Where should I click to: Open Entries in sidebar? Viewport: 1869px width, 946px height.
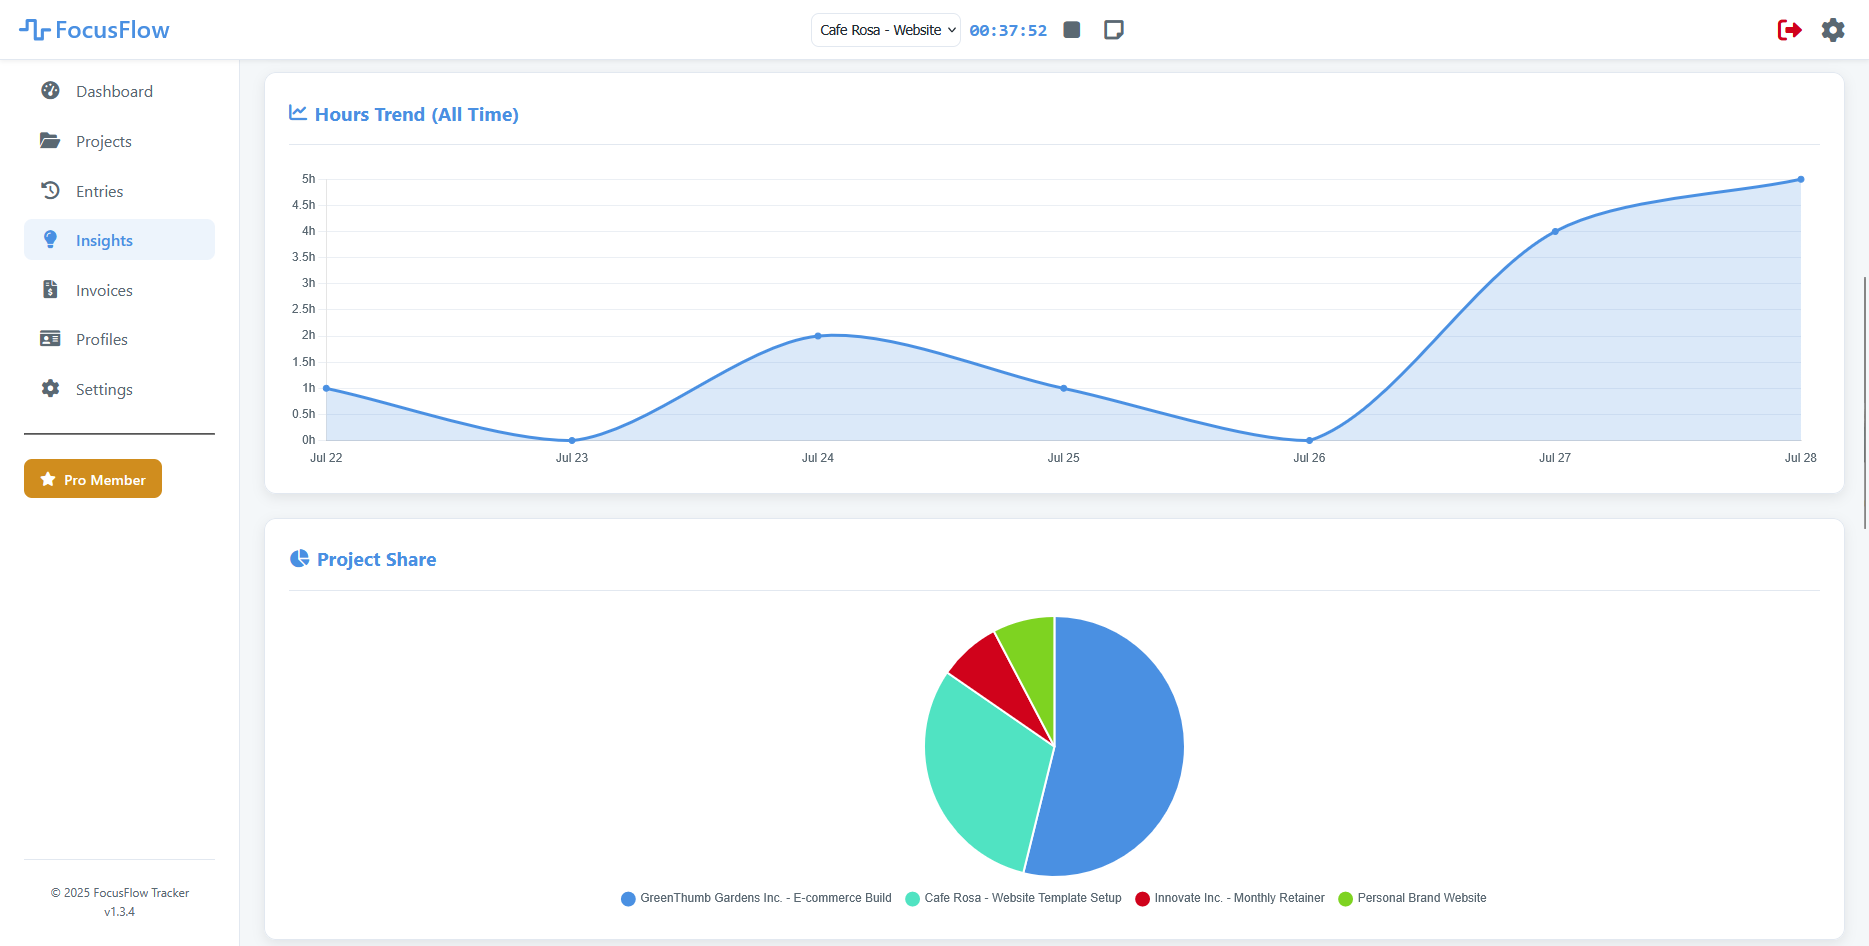coord(119,191)
